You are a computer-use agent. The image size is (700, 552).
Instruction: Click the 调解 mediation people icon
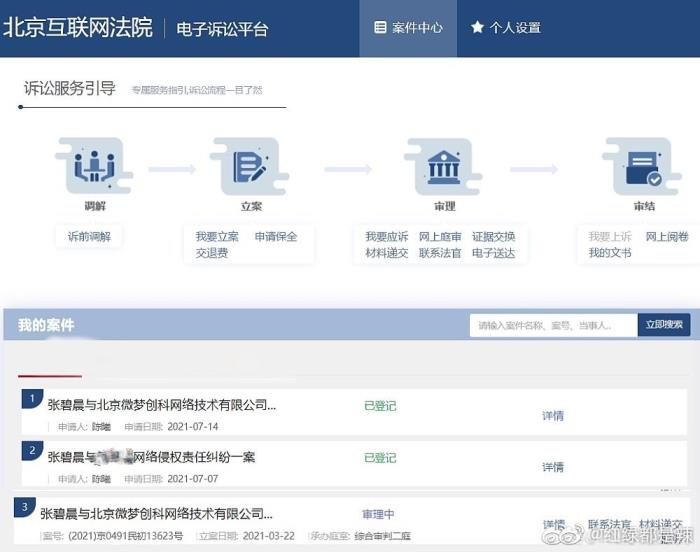95,167
